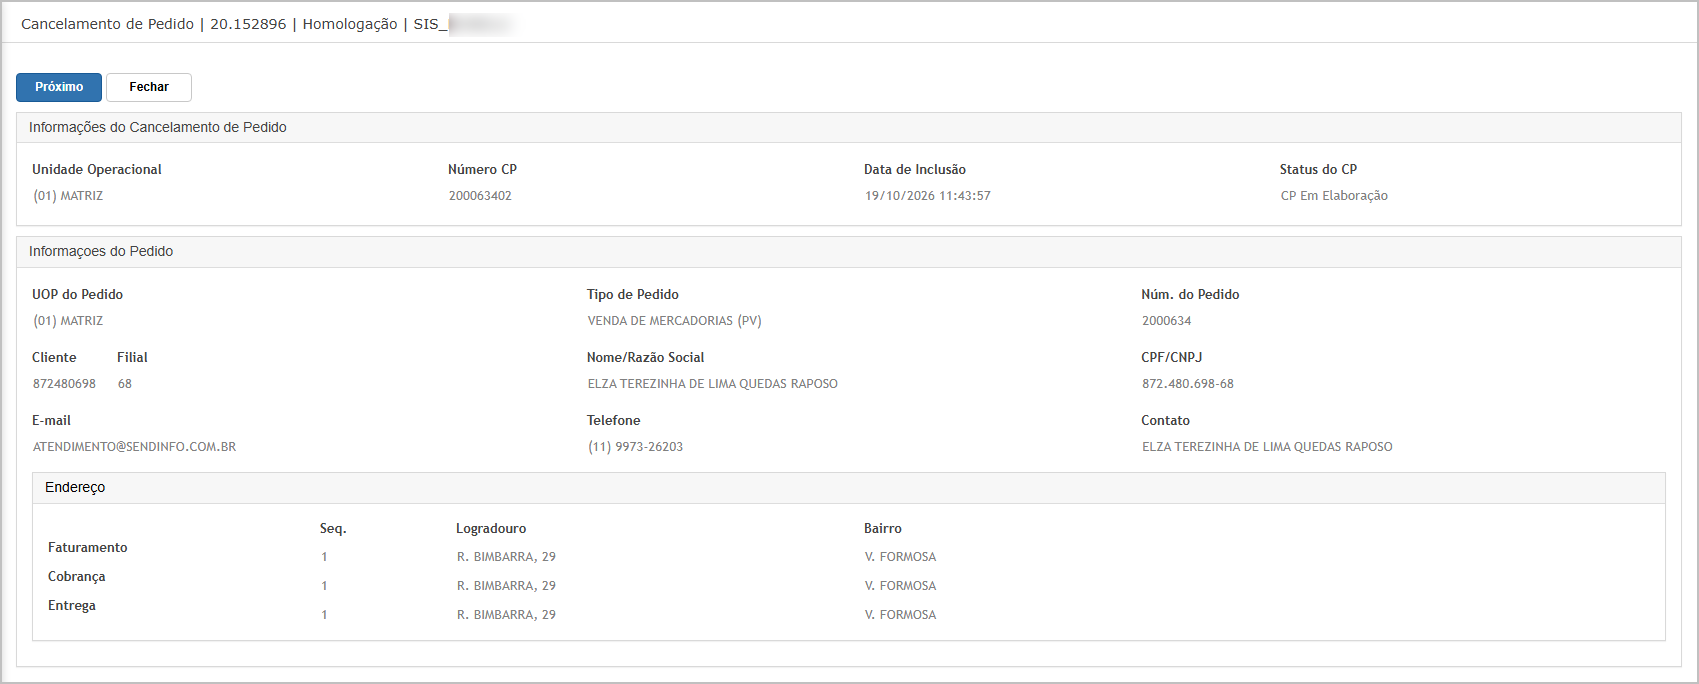Click the phone number (11) 9973-26203

(636, 447)
